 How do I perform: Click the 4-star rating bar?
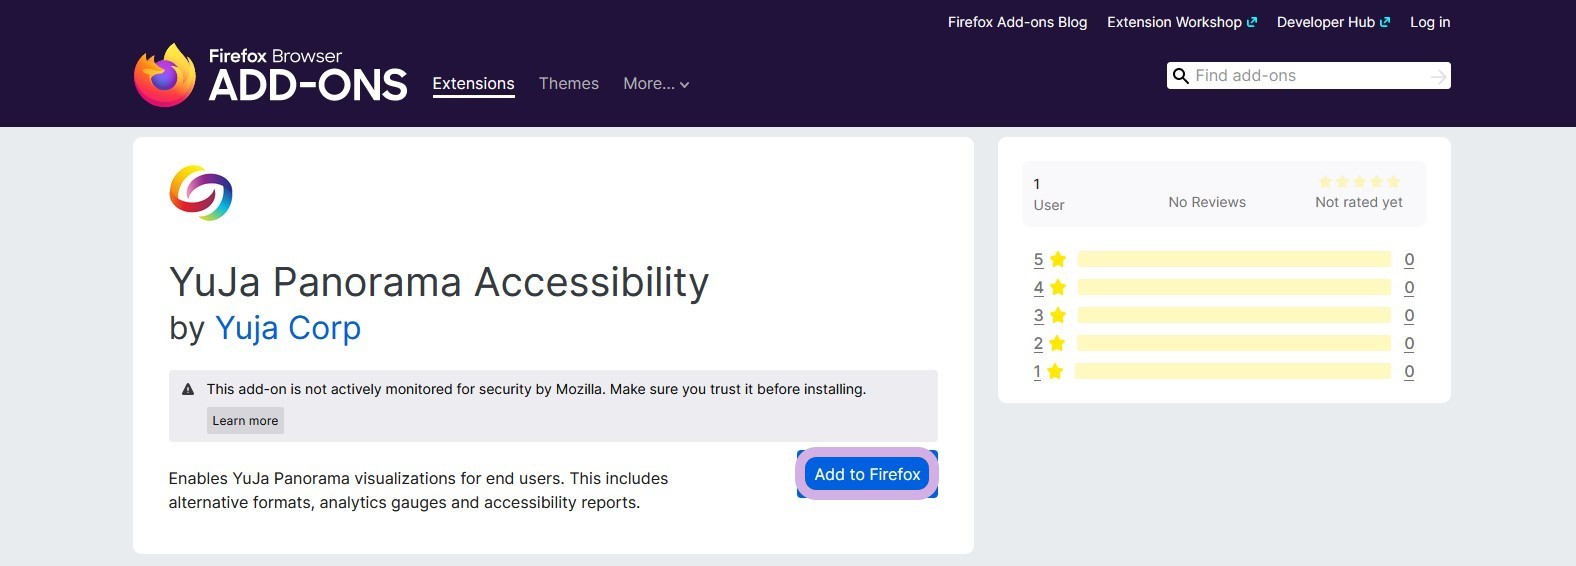point(1233,288)
